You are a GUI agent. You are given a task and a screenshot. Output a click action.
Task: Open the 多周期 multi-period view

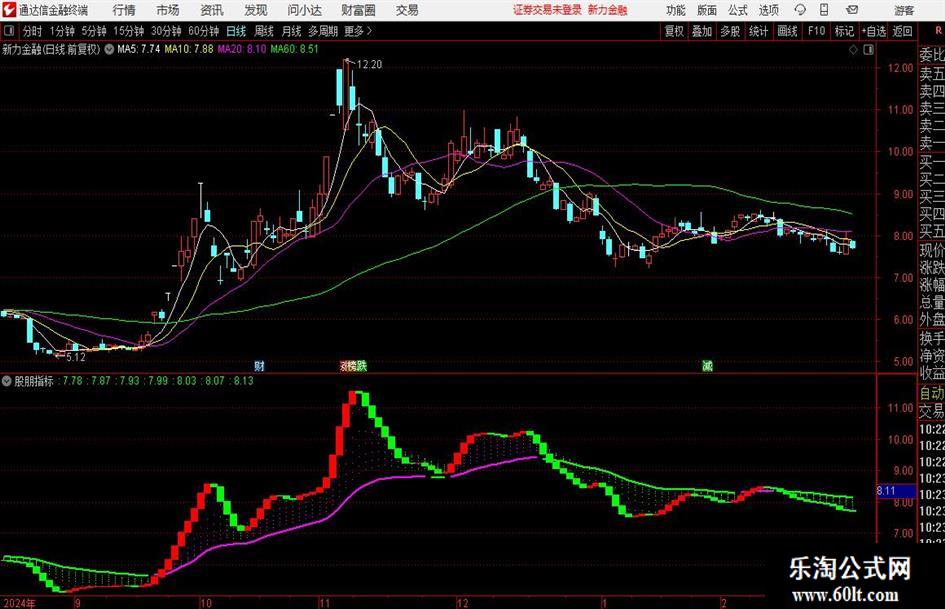(323, 31)
